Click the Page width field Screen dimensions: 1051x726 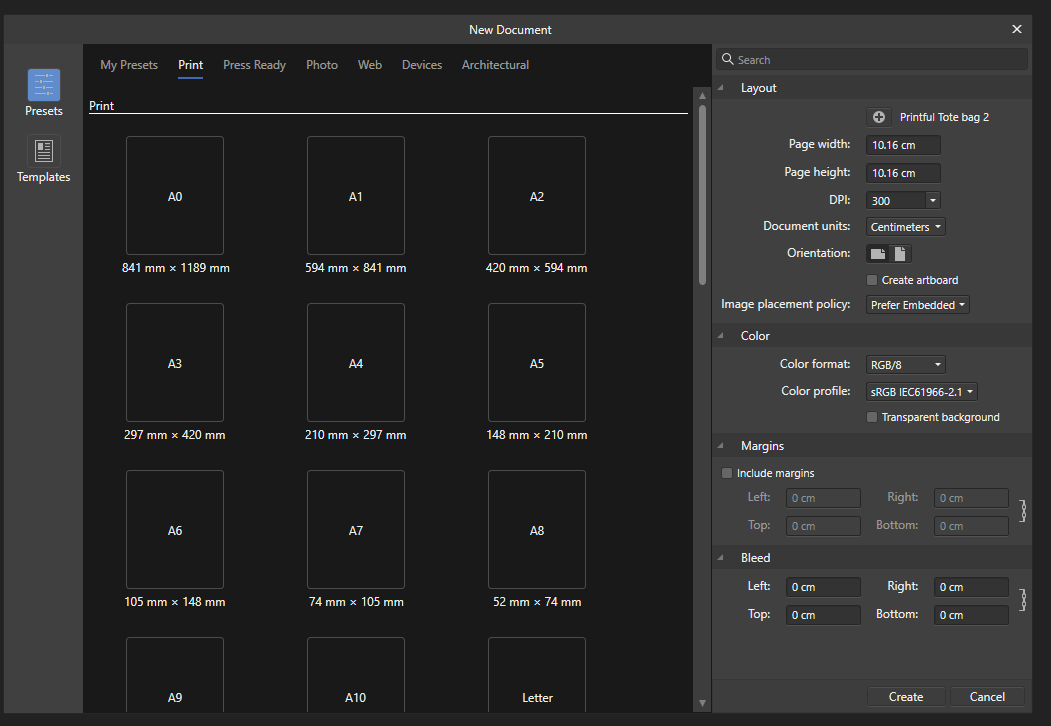[903, 145]
